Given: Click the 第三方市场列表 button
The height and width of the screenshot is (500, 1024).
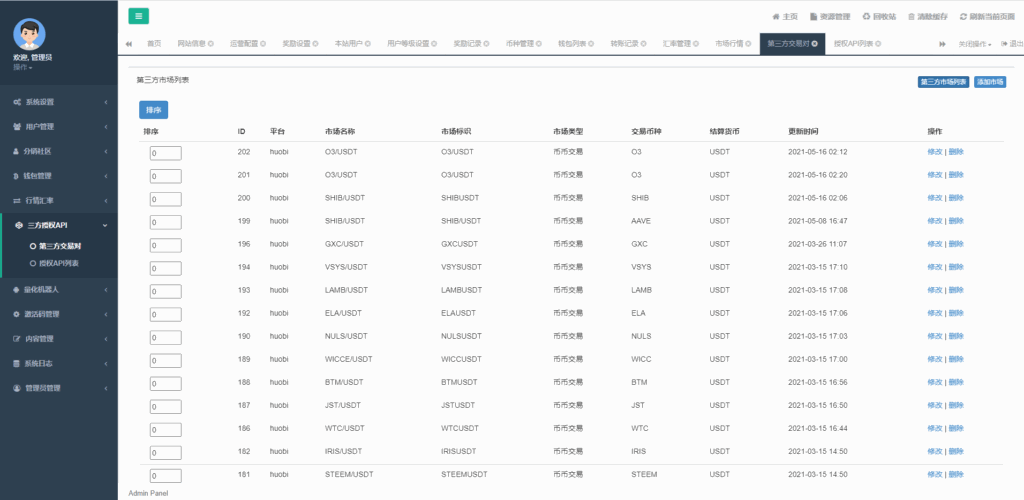Looking at the screenshot, I should pos(943,82).
